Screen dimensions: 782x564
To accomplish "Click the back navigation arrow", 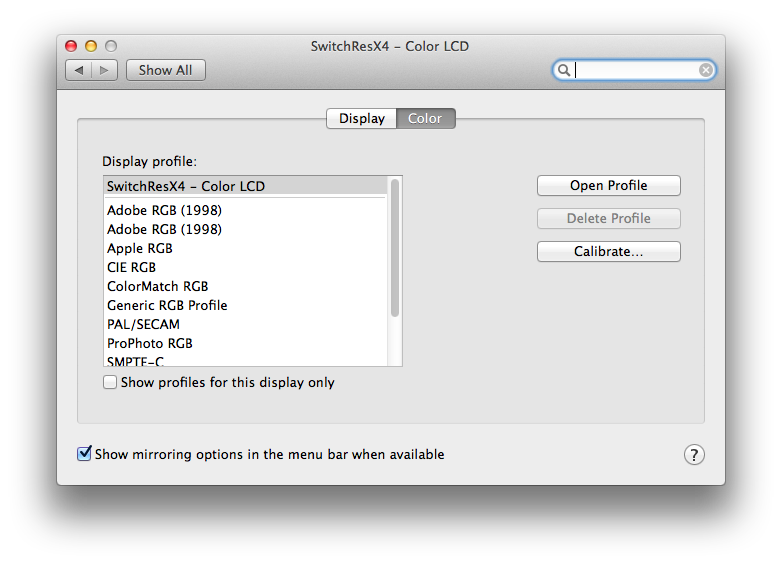I will pyautogui.click(x=79, y=70).
